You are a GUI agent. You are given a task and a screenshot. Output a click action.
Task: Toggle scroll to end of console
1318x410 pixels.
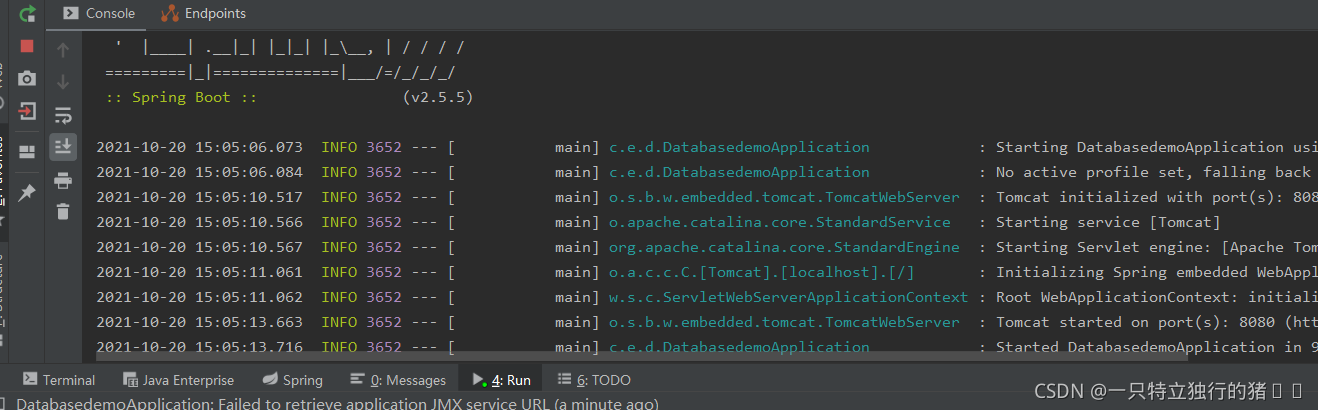[63, 146]
